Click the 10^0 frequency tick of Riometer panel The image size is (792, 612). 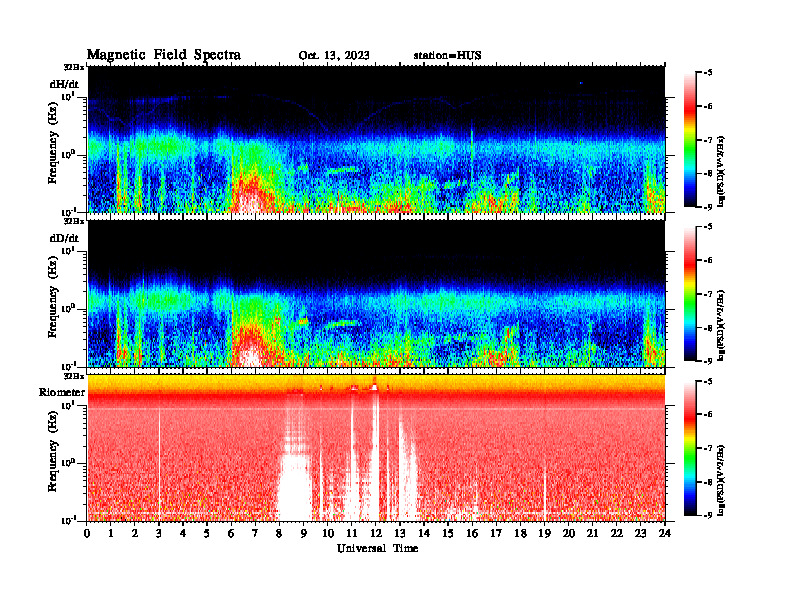coord(68,463)
